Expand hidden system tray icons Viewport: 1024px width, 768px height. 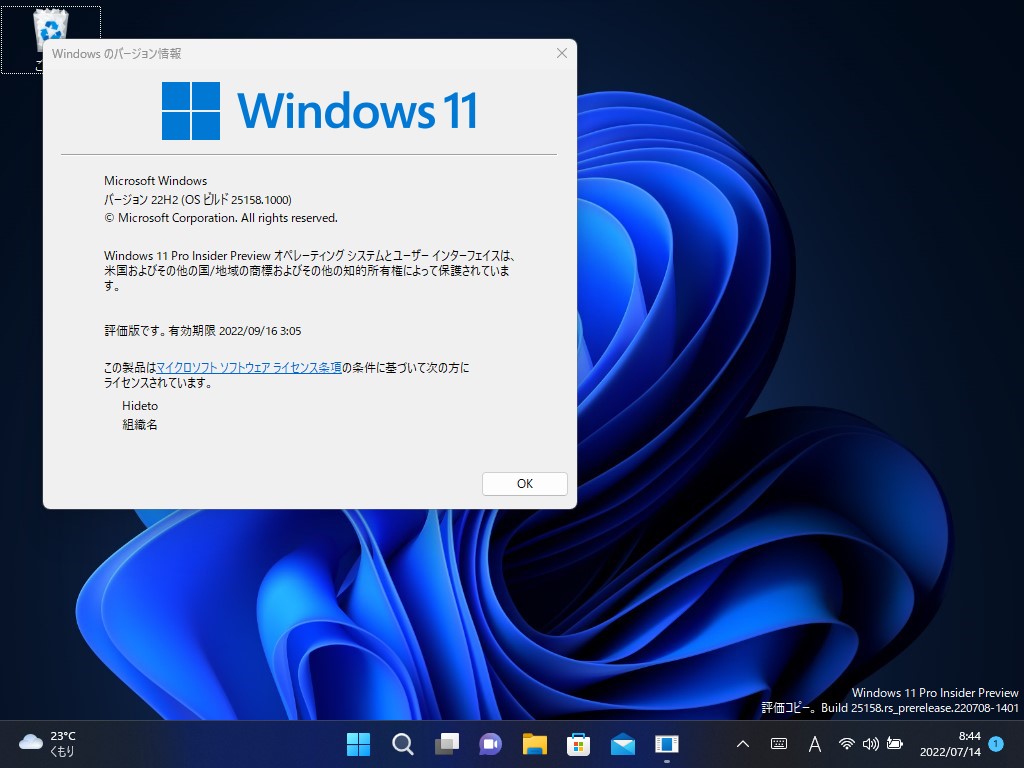742,744
